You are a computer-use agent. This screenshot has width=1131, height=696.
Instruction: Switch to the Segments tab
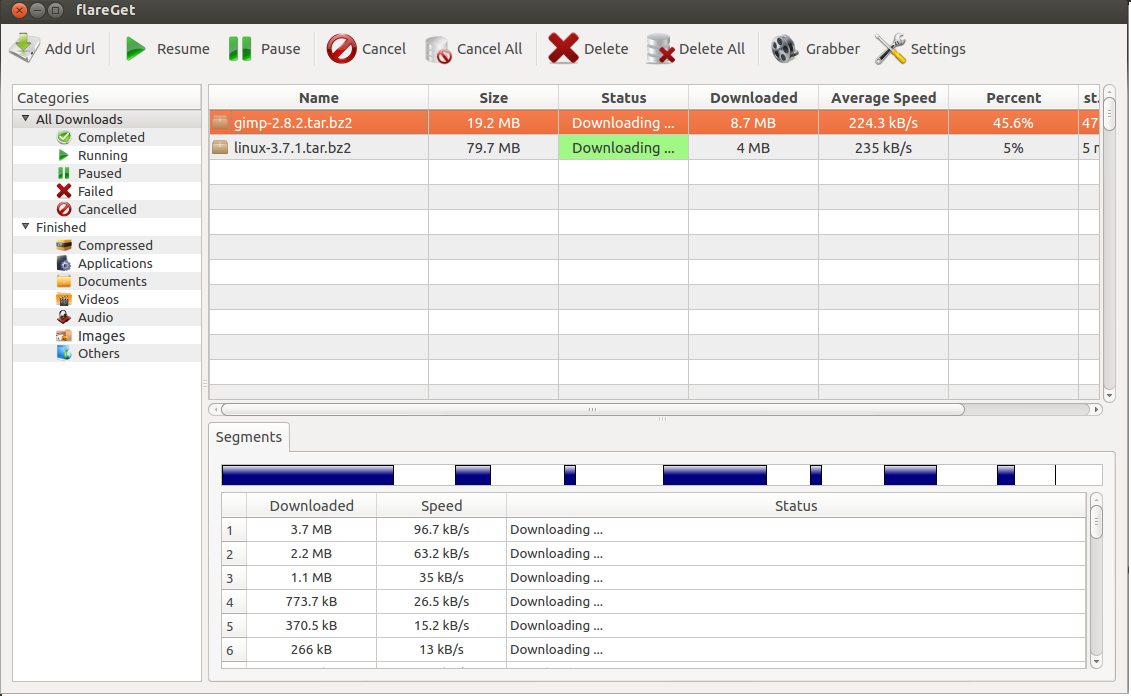pos(249,437)
